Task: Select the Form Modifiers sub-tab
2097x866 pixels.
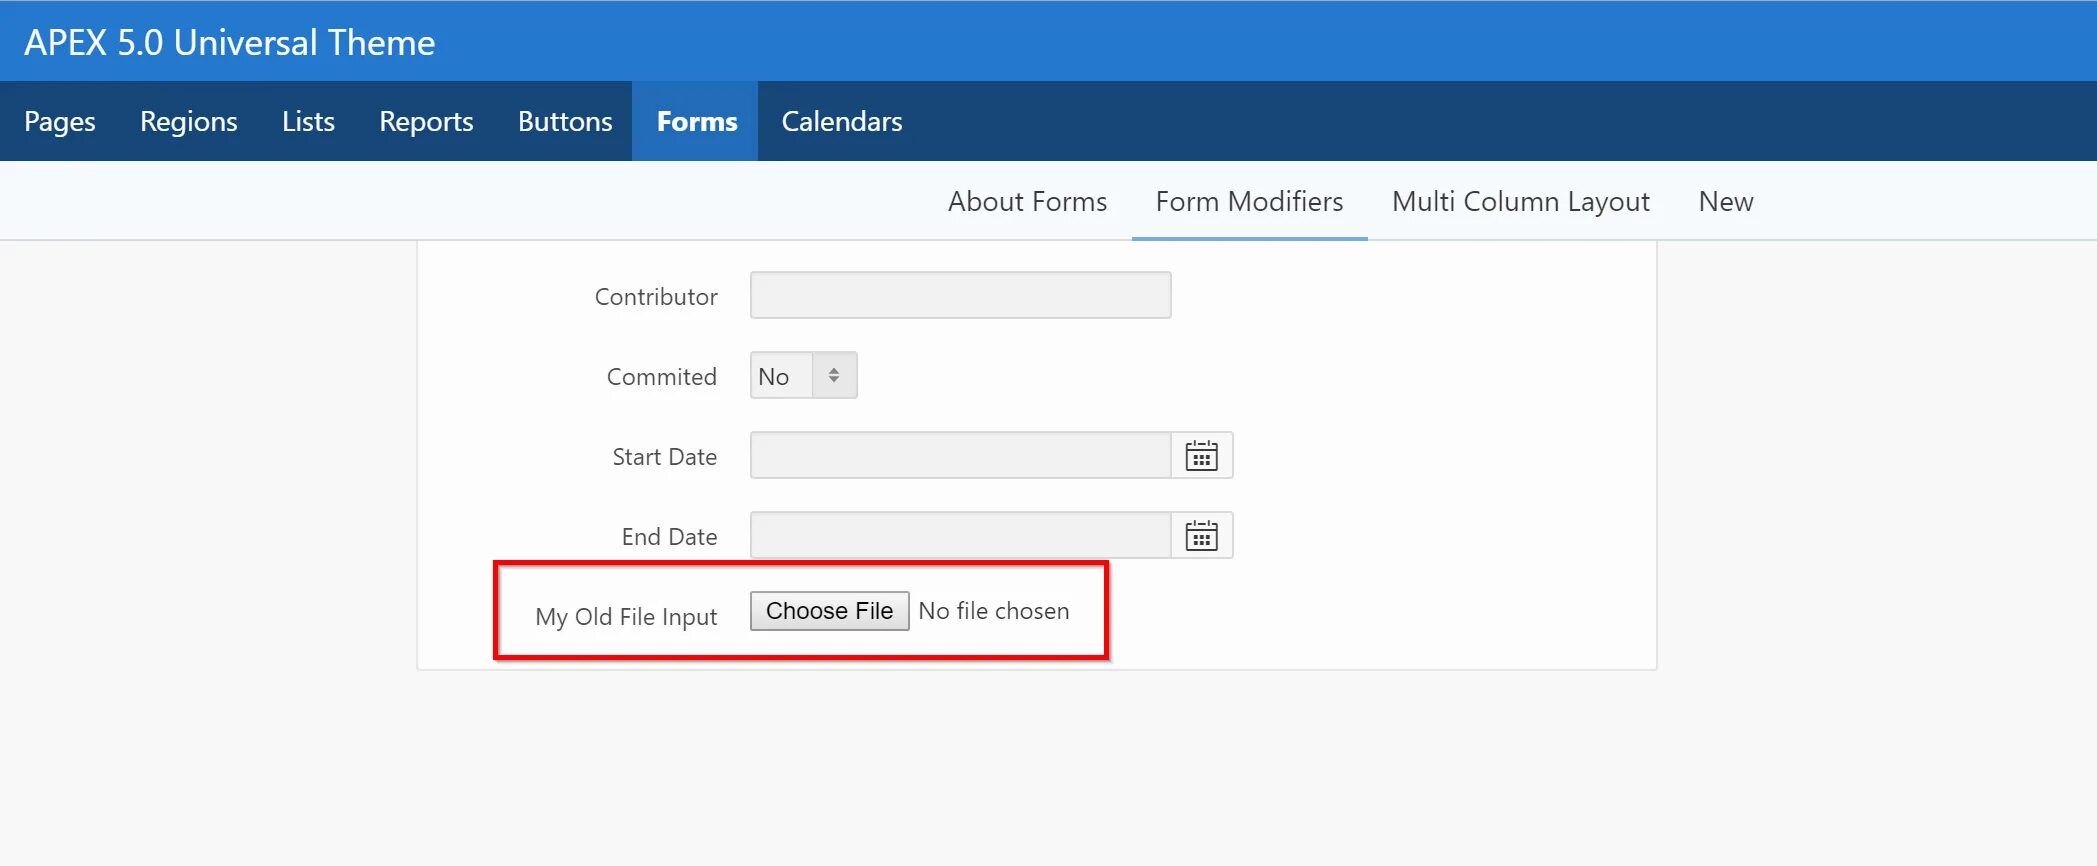Action: [x=1249, y=201]
